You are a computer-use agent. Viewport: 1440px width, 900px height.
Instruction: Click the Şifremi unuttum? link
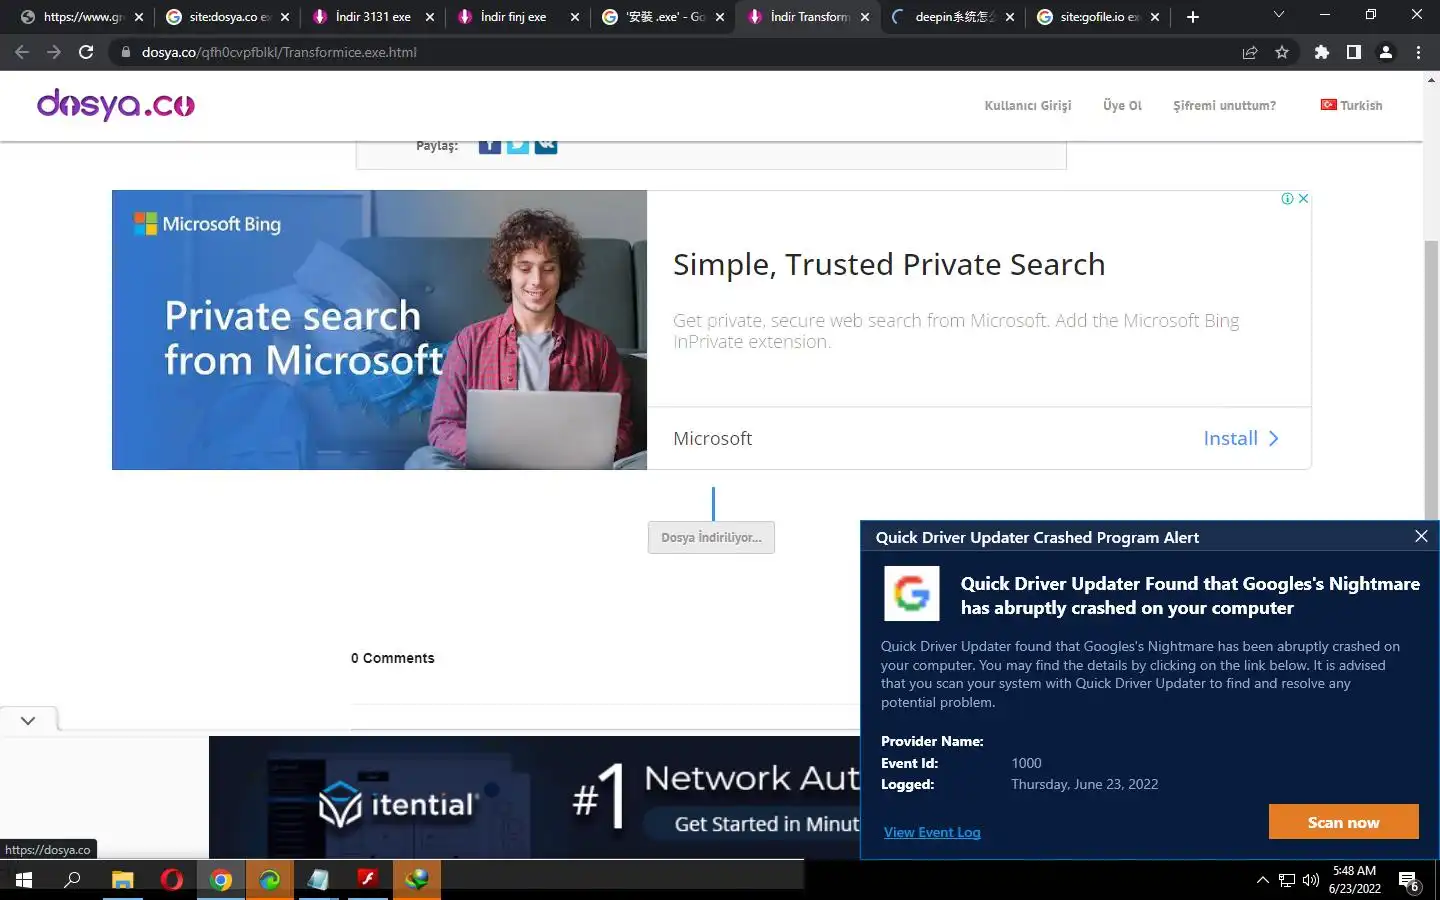[1224, 106]
